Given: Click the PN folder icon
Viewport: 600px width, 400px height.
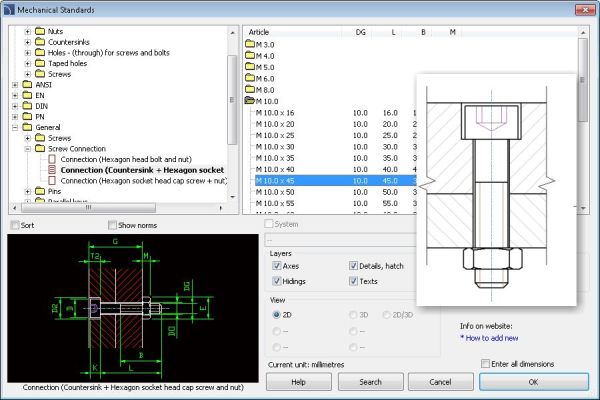Looking at the screenshot, I should 27,116.
